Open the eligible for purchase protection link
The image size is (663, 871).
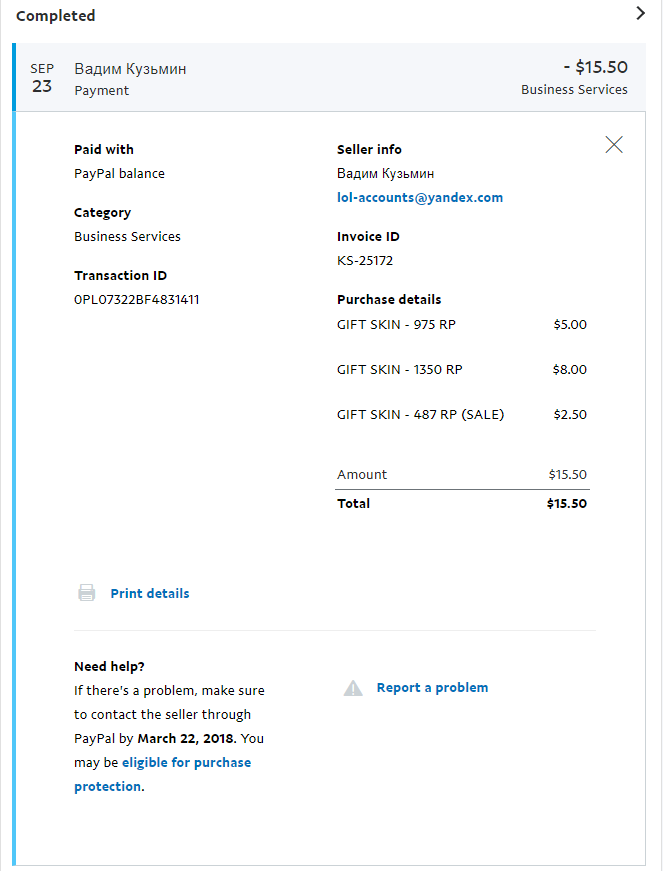pyautogui.click(x=185, y=763)
